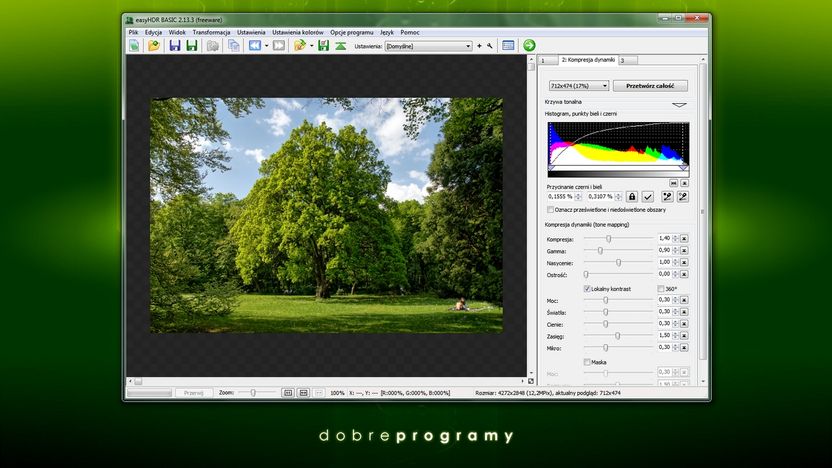Adjust the black clipping percent stepper
Viewport: 832px width, 468px height.
pyautogui.click(x=578, y=197)
